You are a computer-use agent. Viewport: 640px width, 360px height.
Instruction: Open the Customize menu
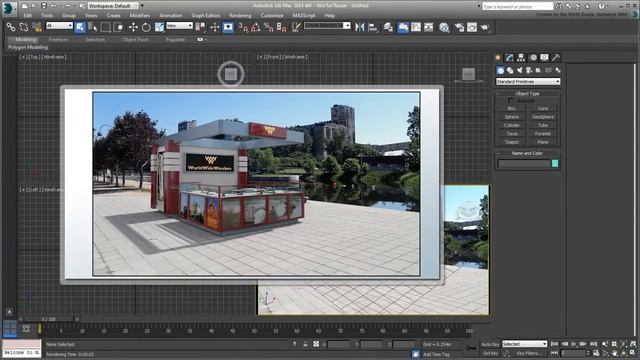(x=272, y=16)
